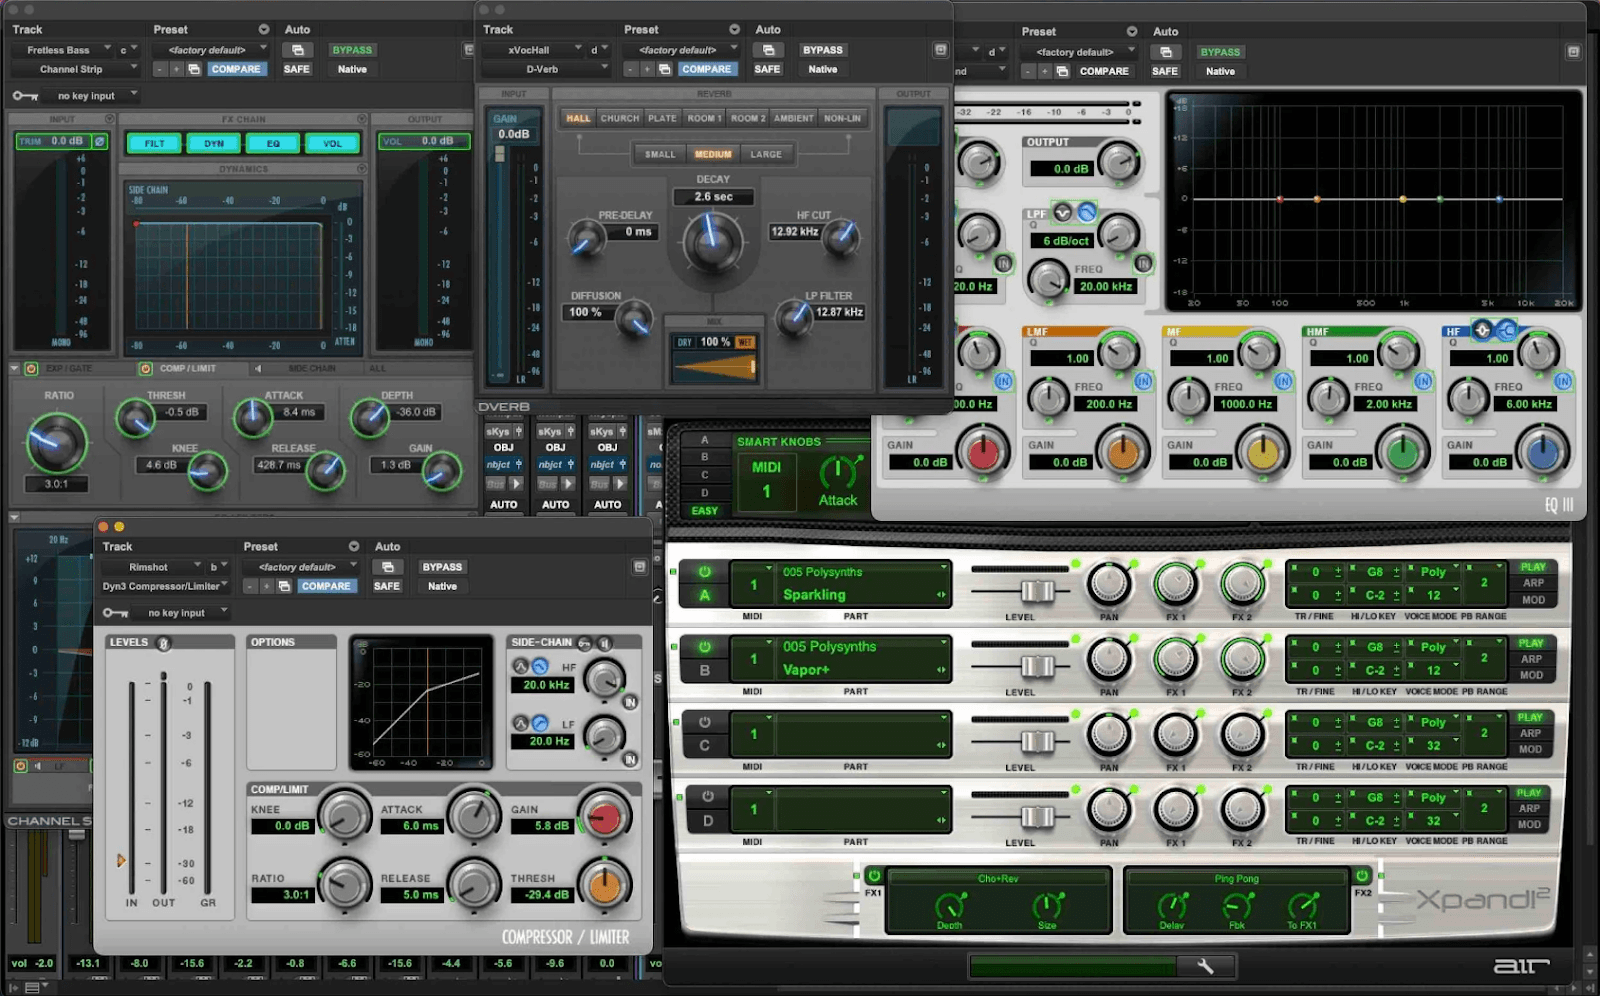This screenshot has width=1600, height=996.
Task: Click the EQ III LPF notch type icon
Action: tap(1063, 213)
